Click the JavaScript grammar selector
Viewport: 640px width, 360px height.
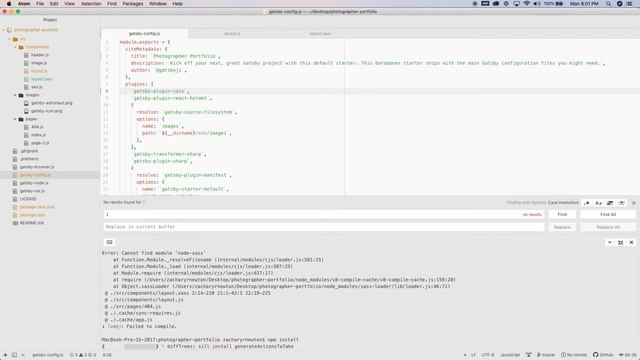point(510,355)
